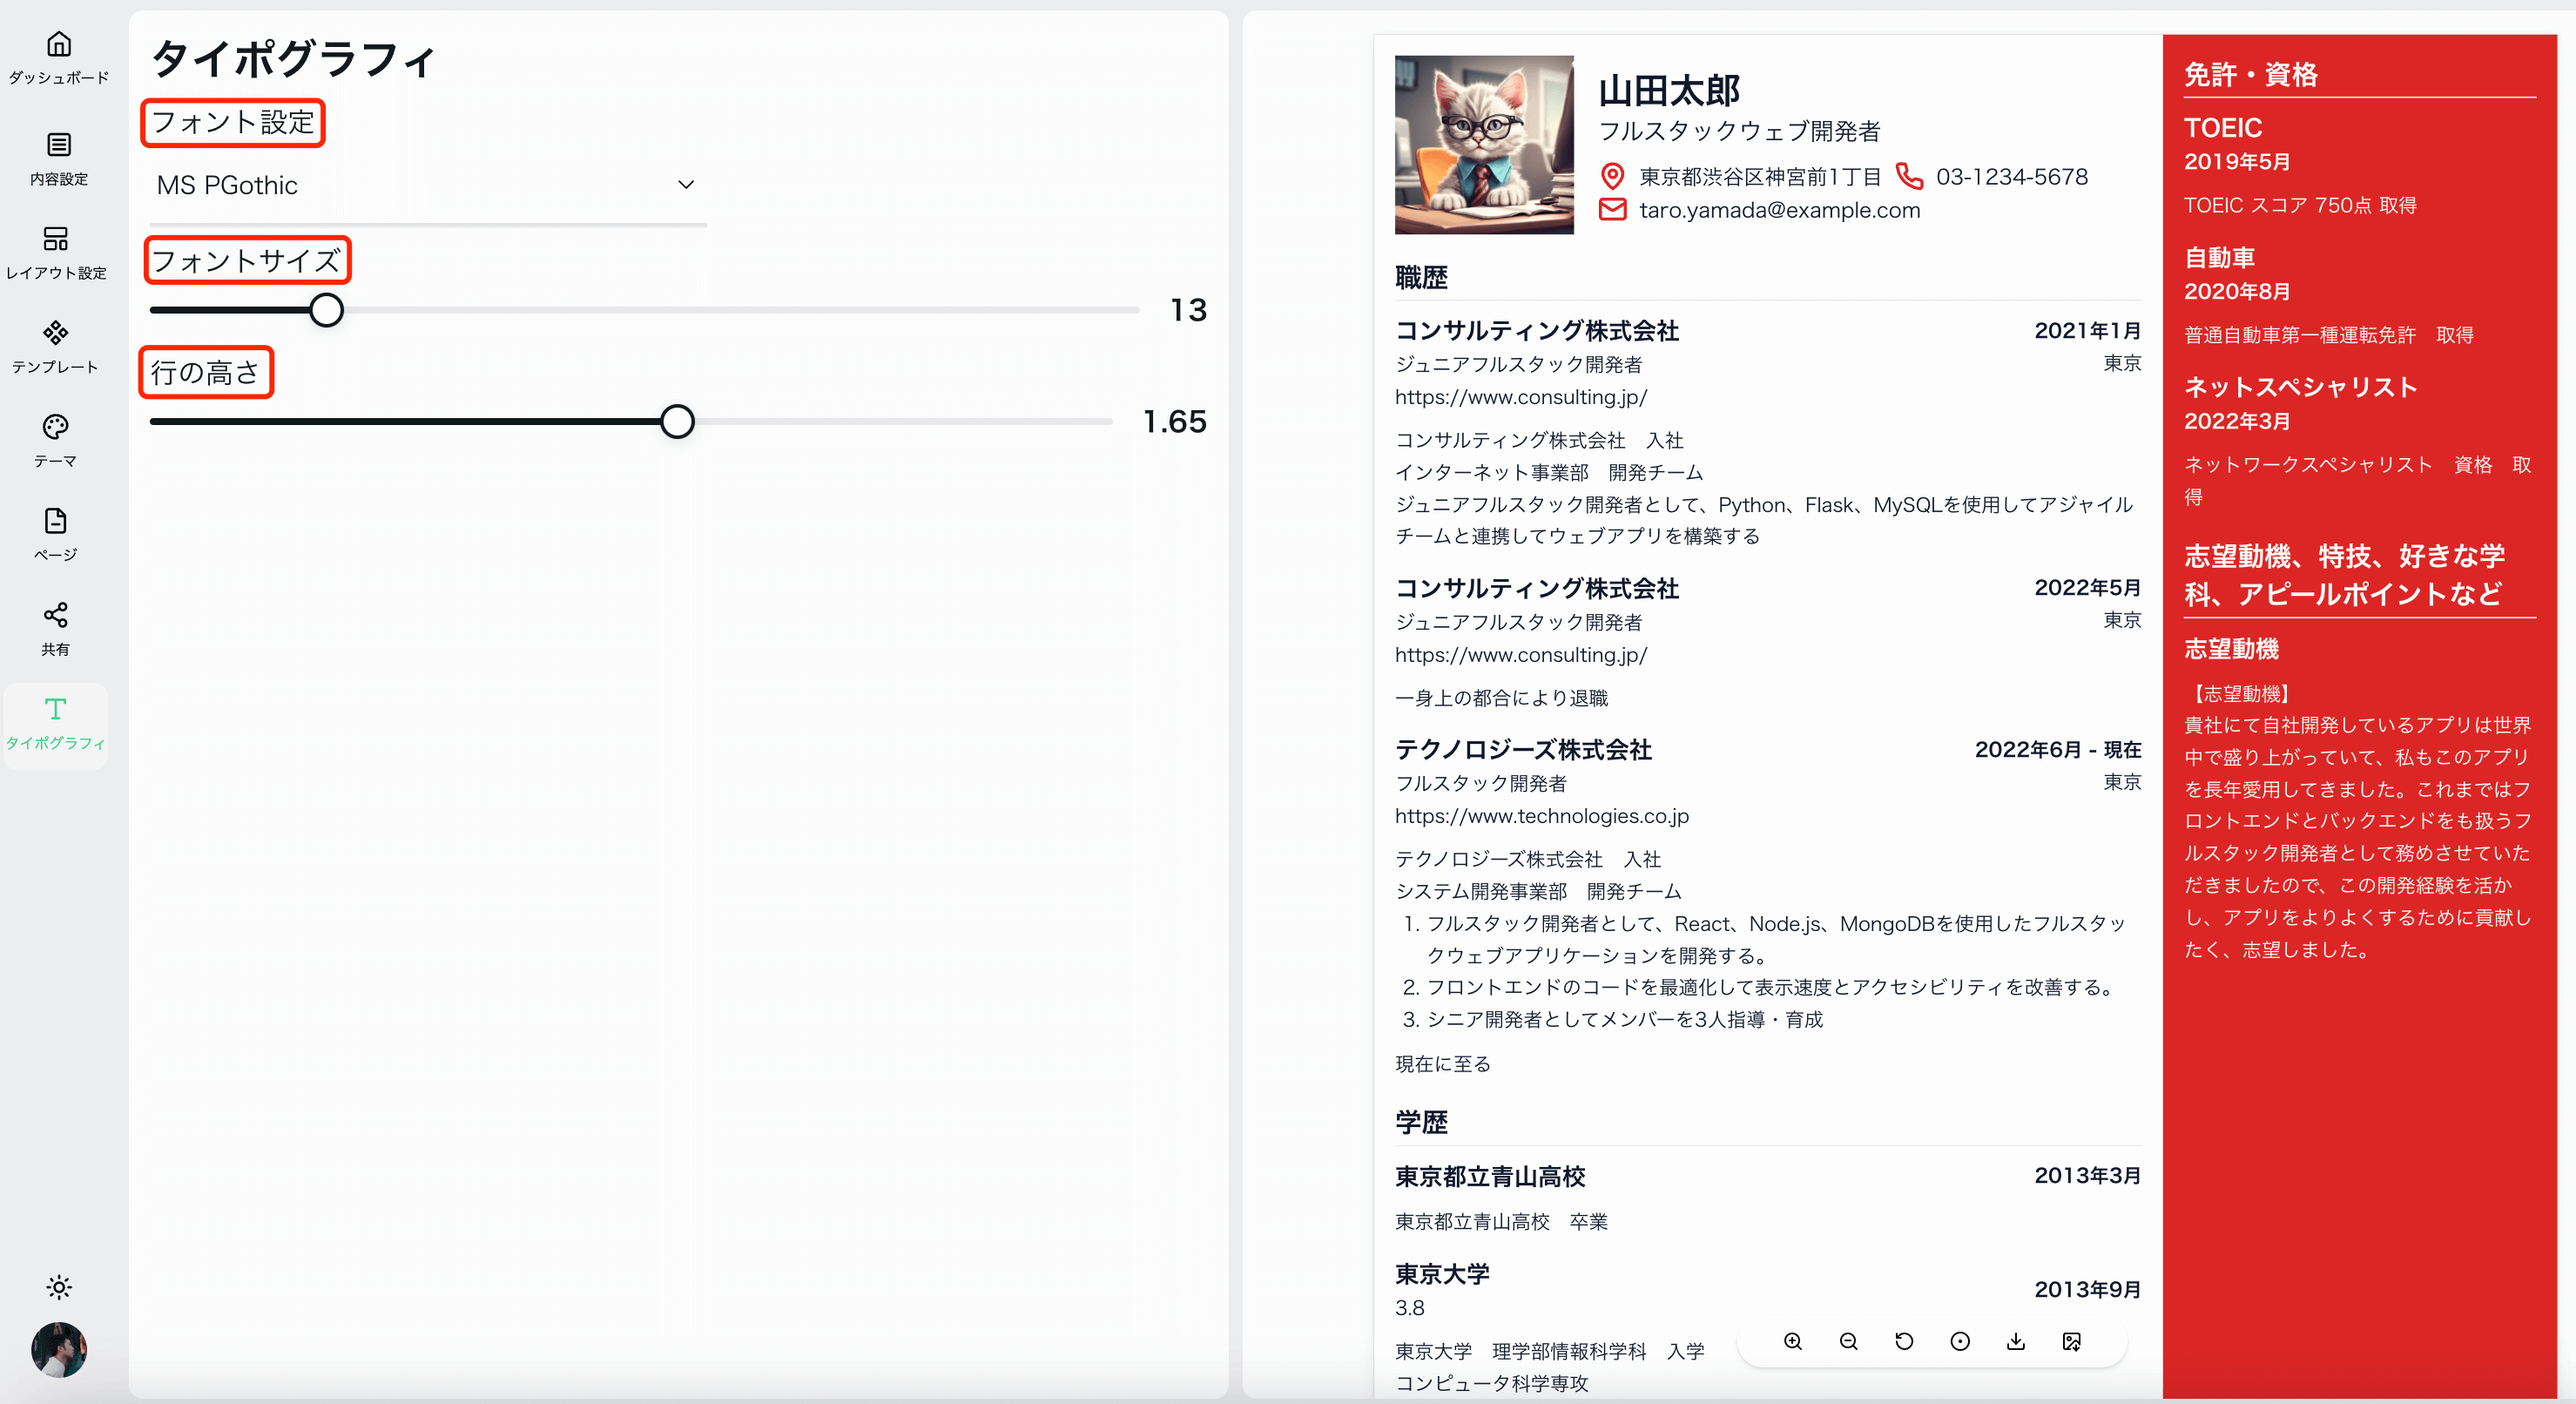
Task: Click the cat profile photo in resume
Action: coord(1484,145)
